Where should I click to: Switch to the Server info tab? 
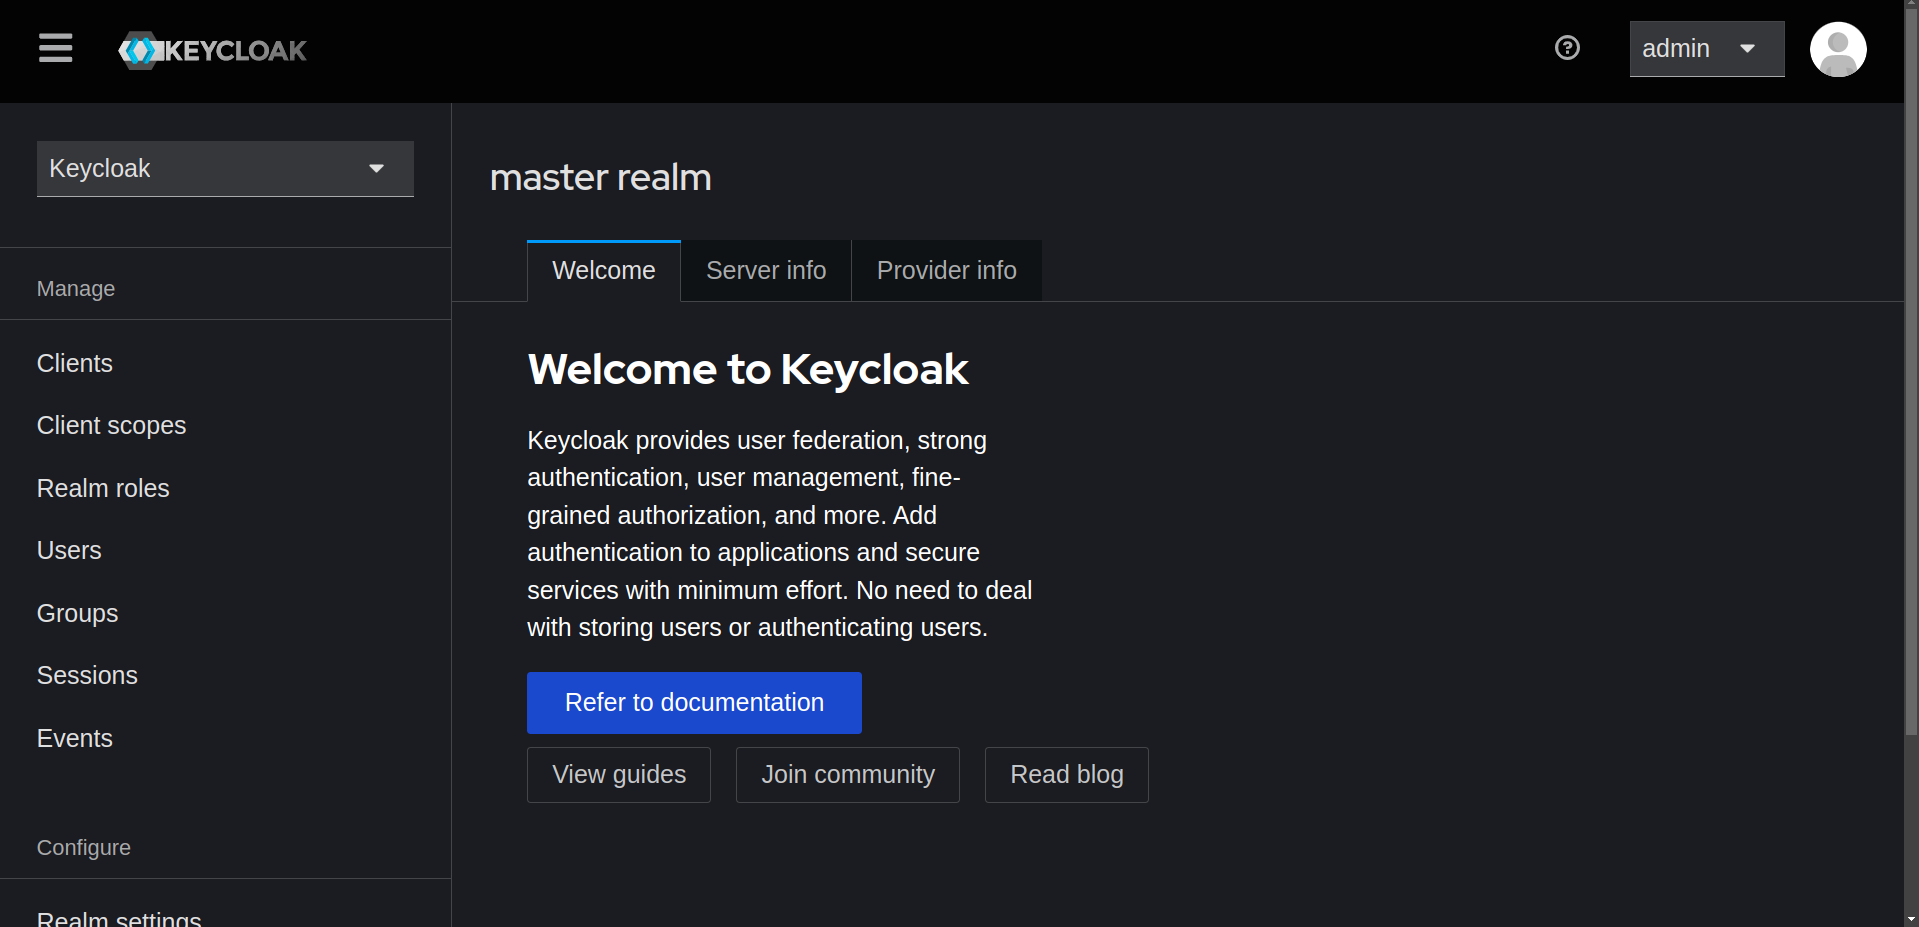pos(766,271)
